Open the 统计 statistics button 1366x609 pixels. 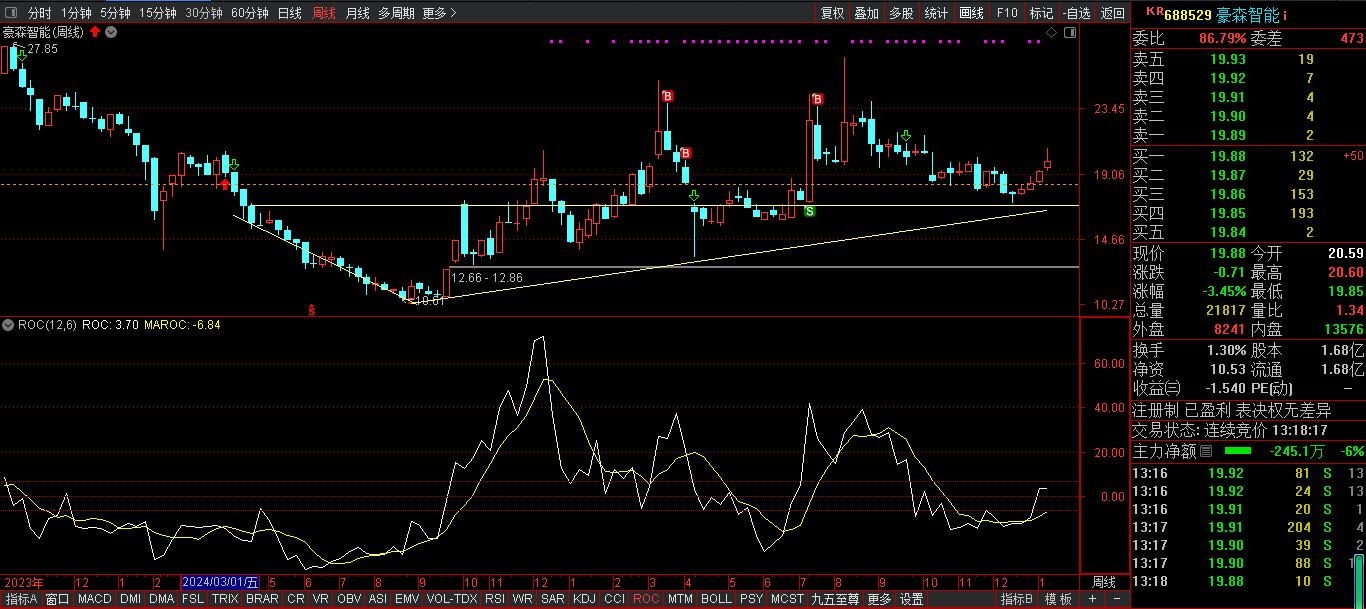click(936, 13)
